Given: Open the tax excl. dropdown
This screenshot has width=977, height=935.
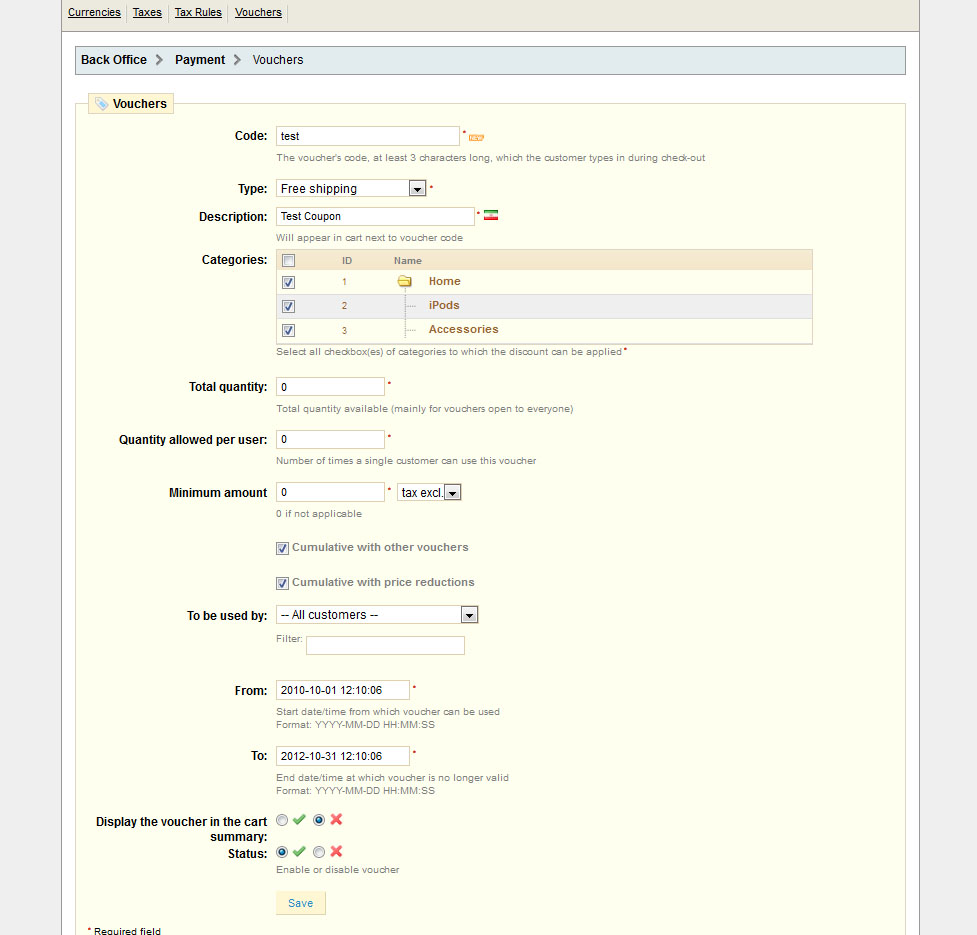Looking at the screenshot, I should [x=429, y=492].
